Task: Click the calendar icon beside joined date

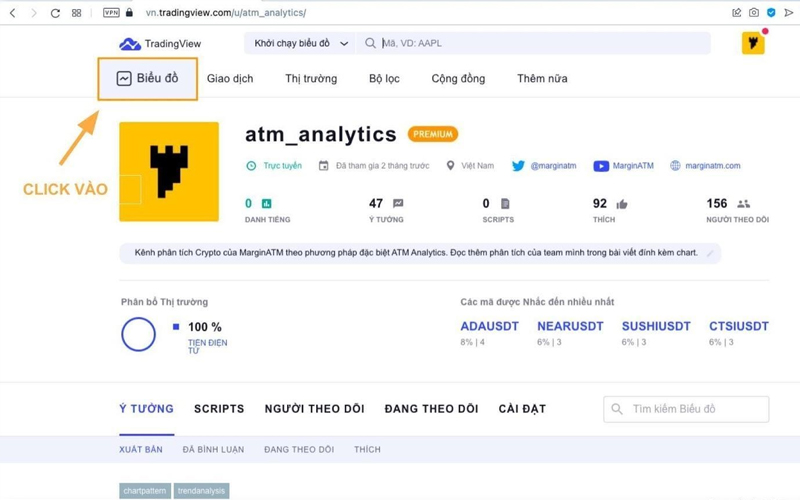Action: [323, 166]
